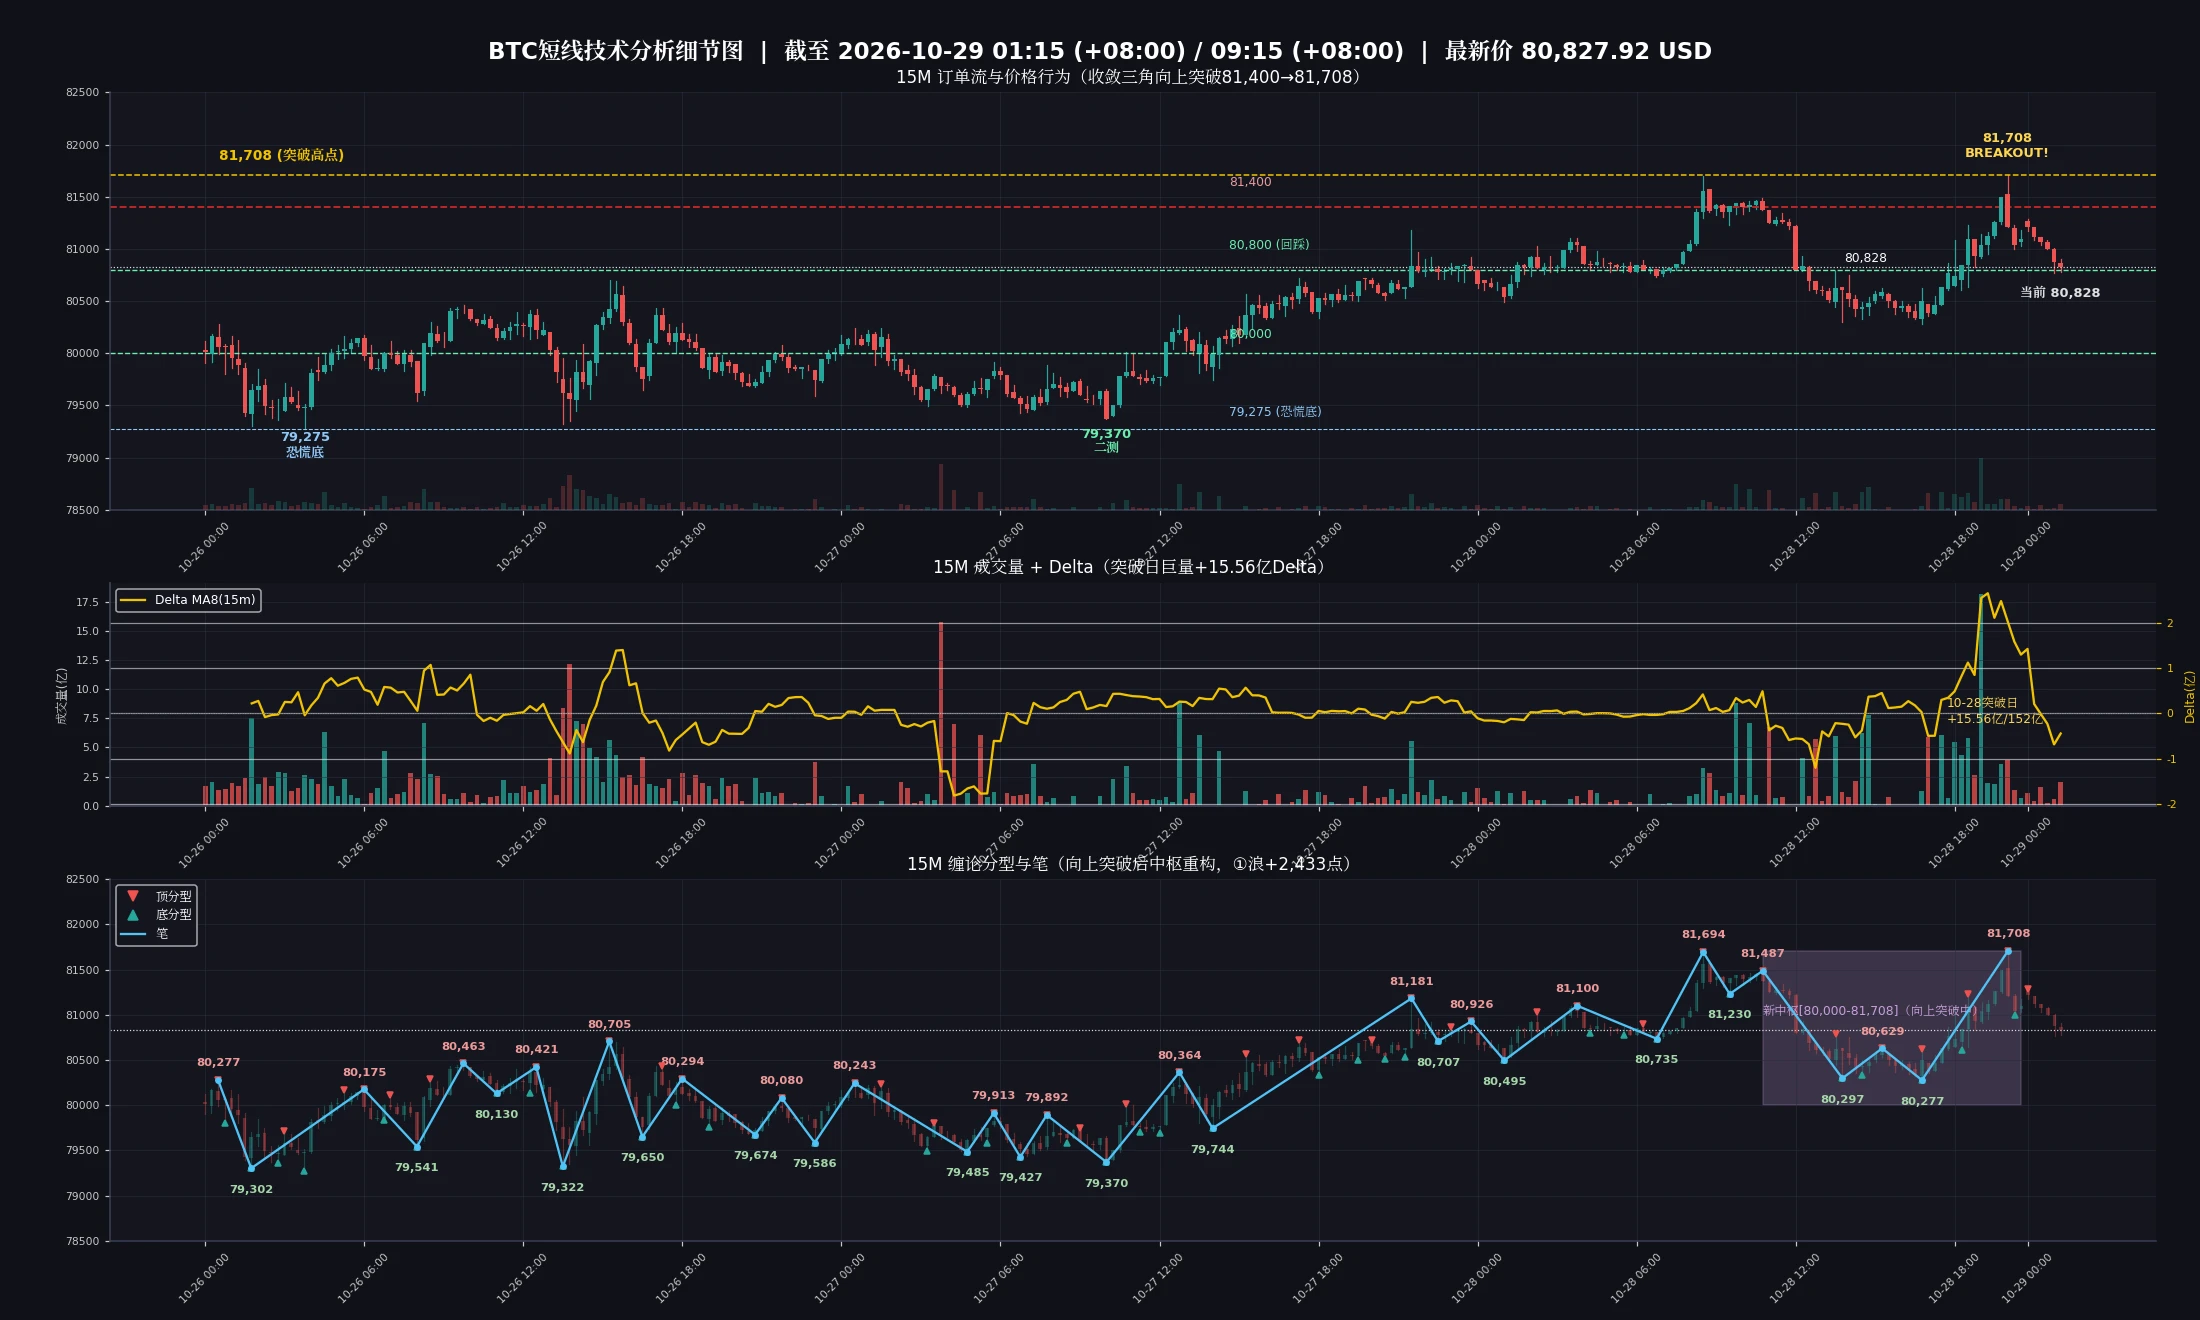Click the '80,735' trough label
2200x1320 pixels.
1656,1059
